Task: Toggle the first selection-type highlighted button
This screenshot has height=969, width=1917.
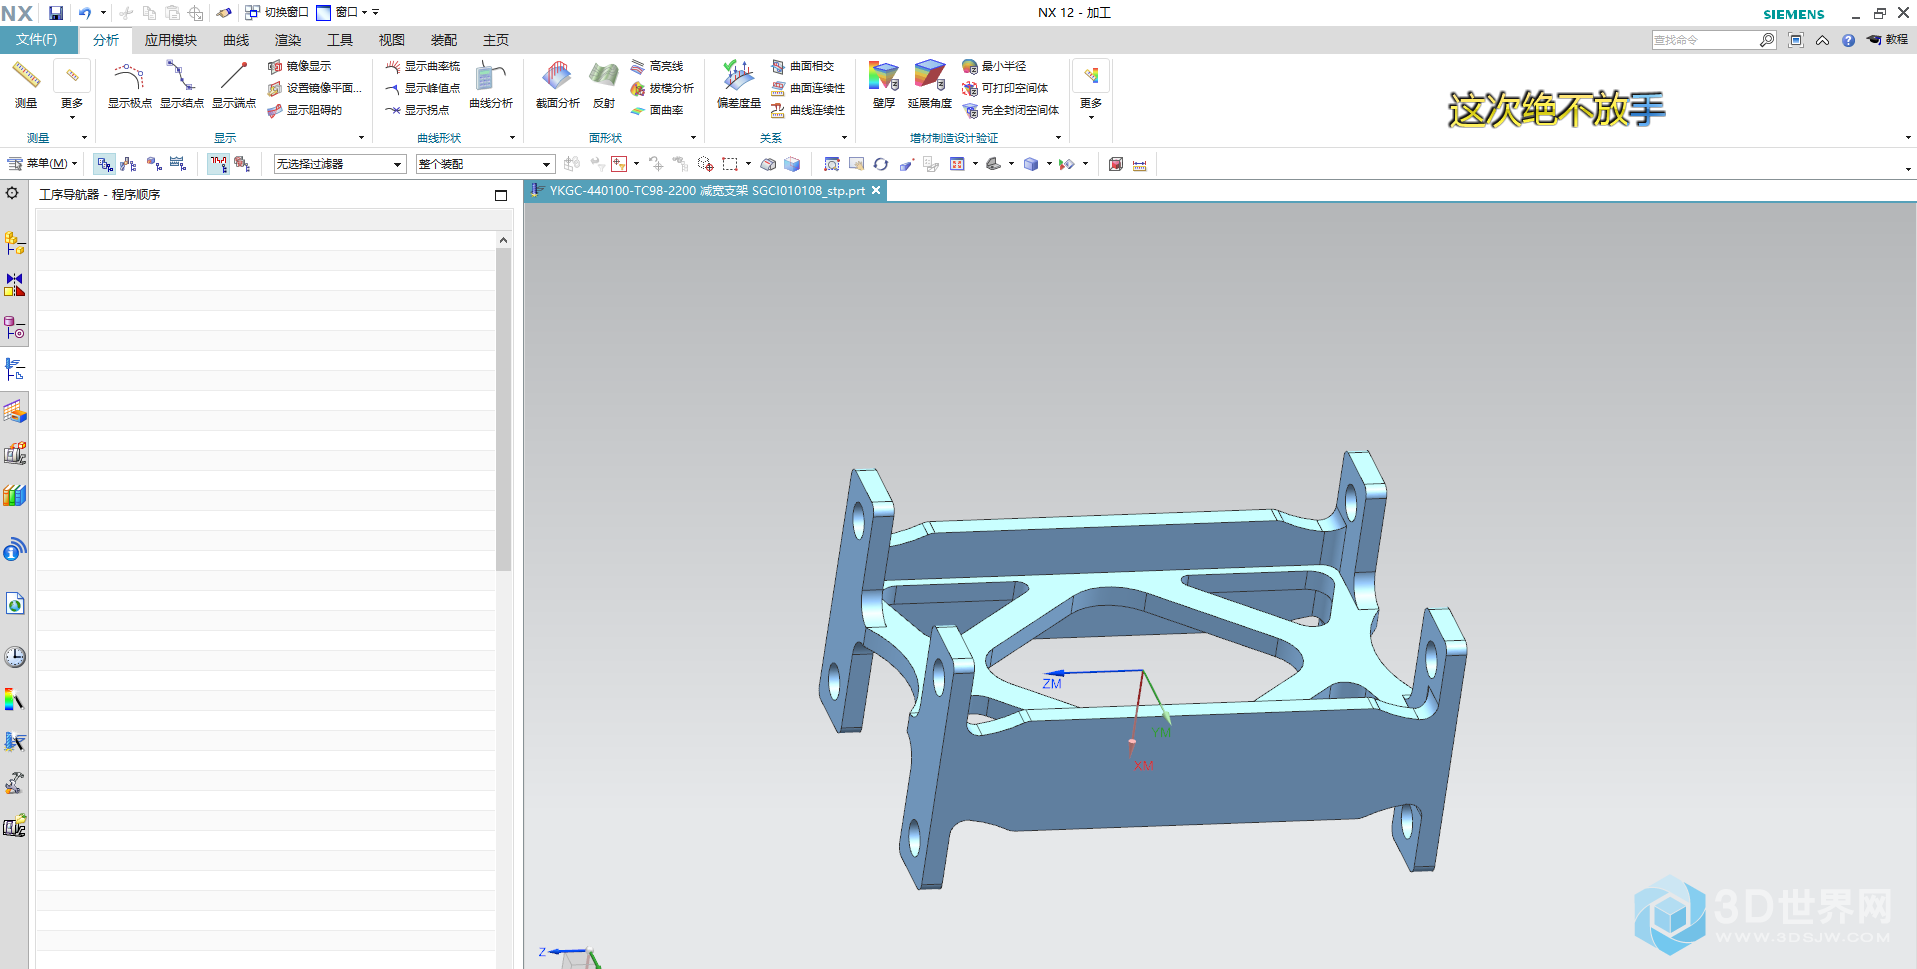Action: [104, 164]
